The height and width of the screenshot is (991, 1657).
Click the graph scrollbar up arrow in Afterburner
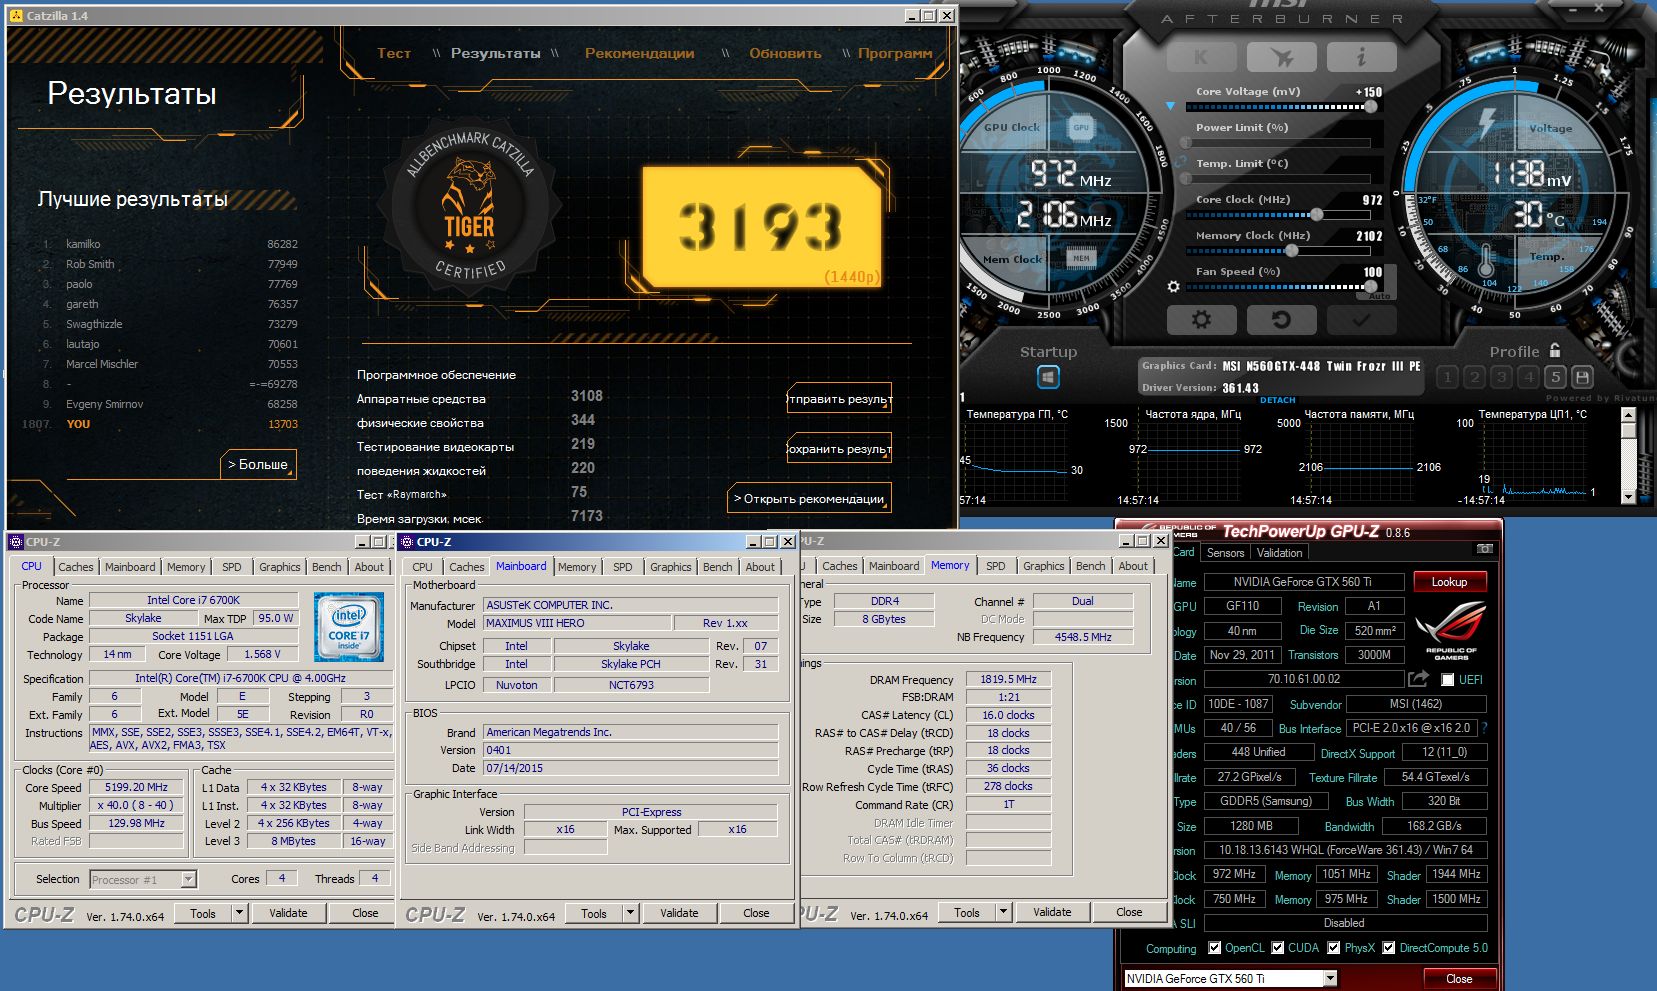(1628, 414)
